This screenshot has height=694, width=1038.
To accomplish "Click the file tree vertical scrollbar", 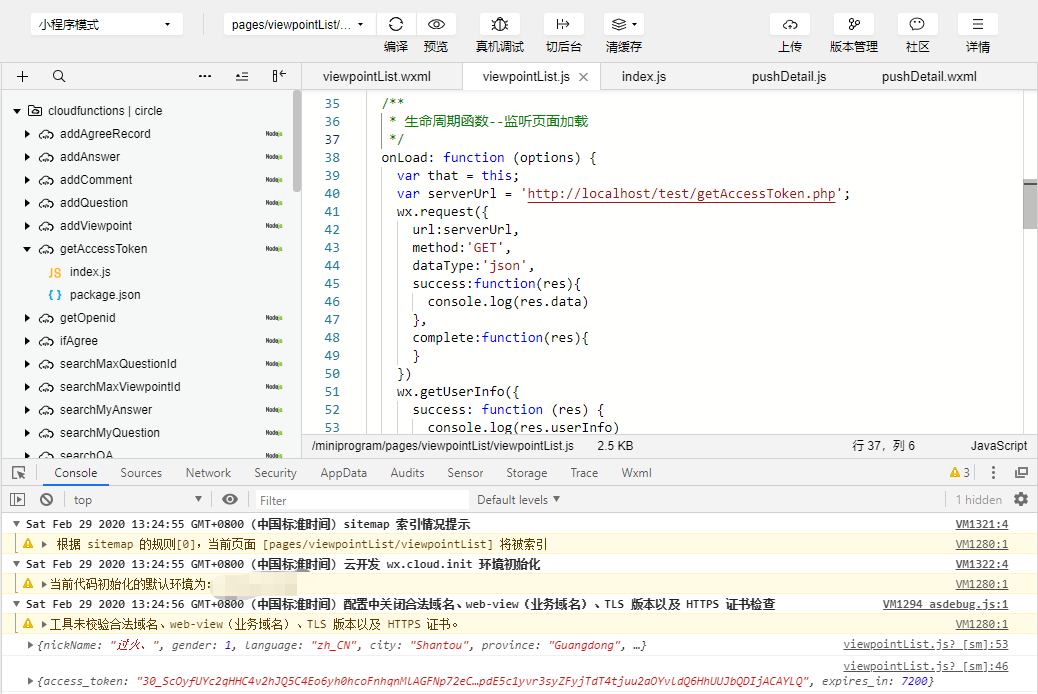I will click(297, 142).
